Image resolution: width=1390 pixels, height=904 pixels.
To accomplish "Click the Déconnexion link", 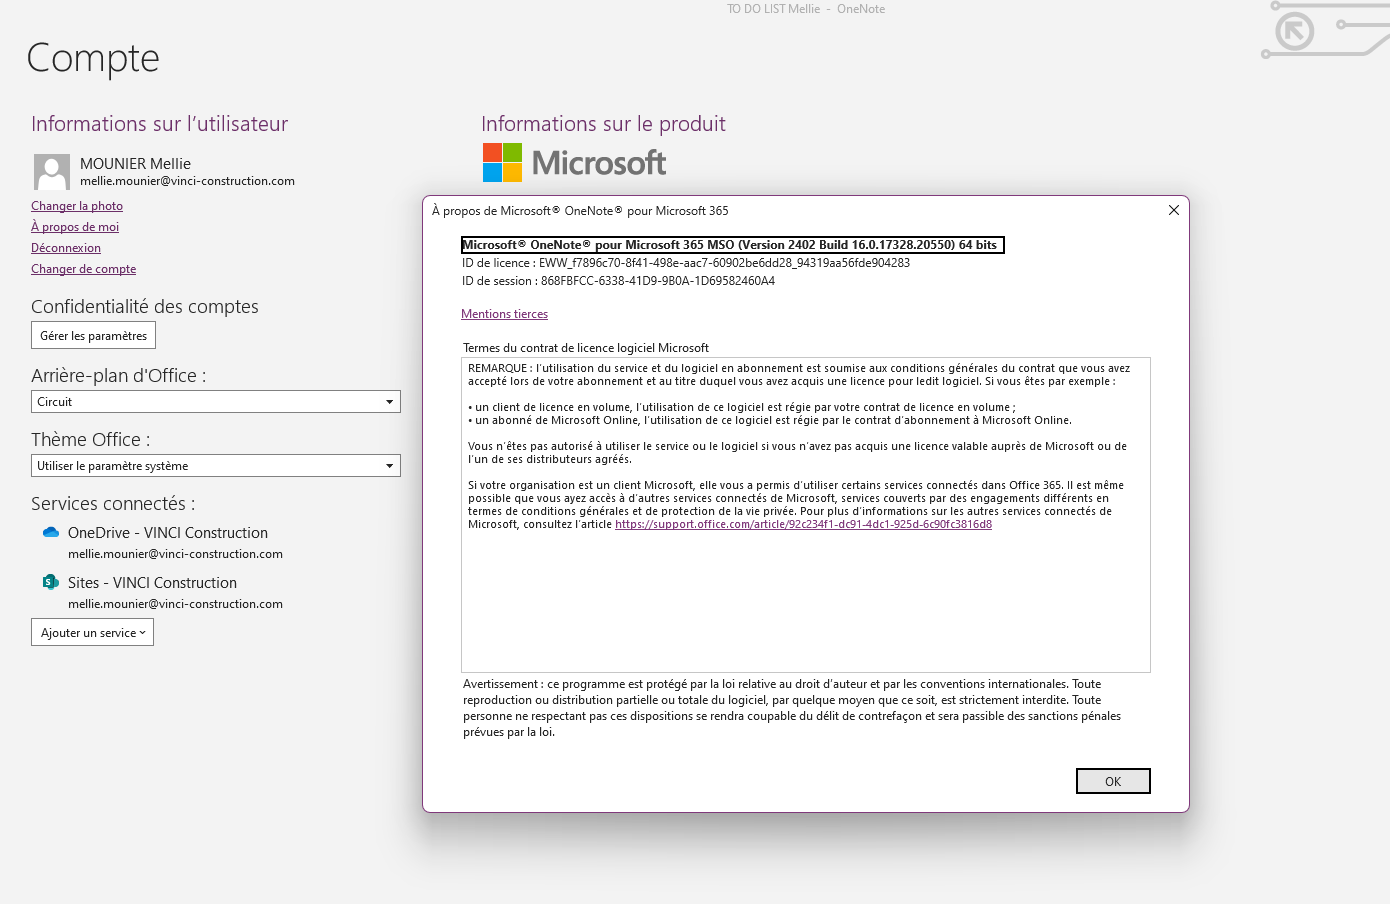I will [x=66, y=248].
